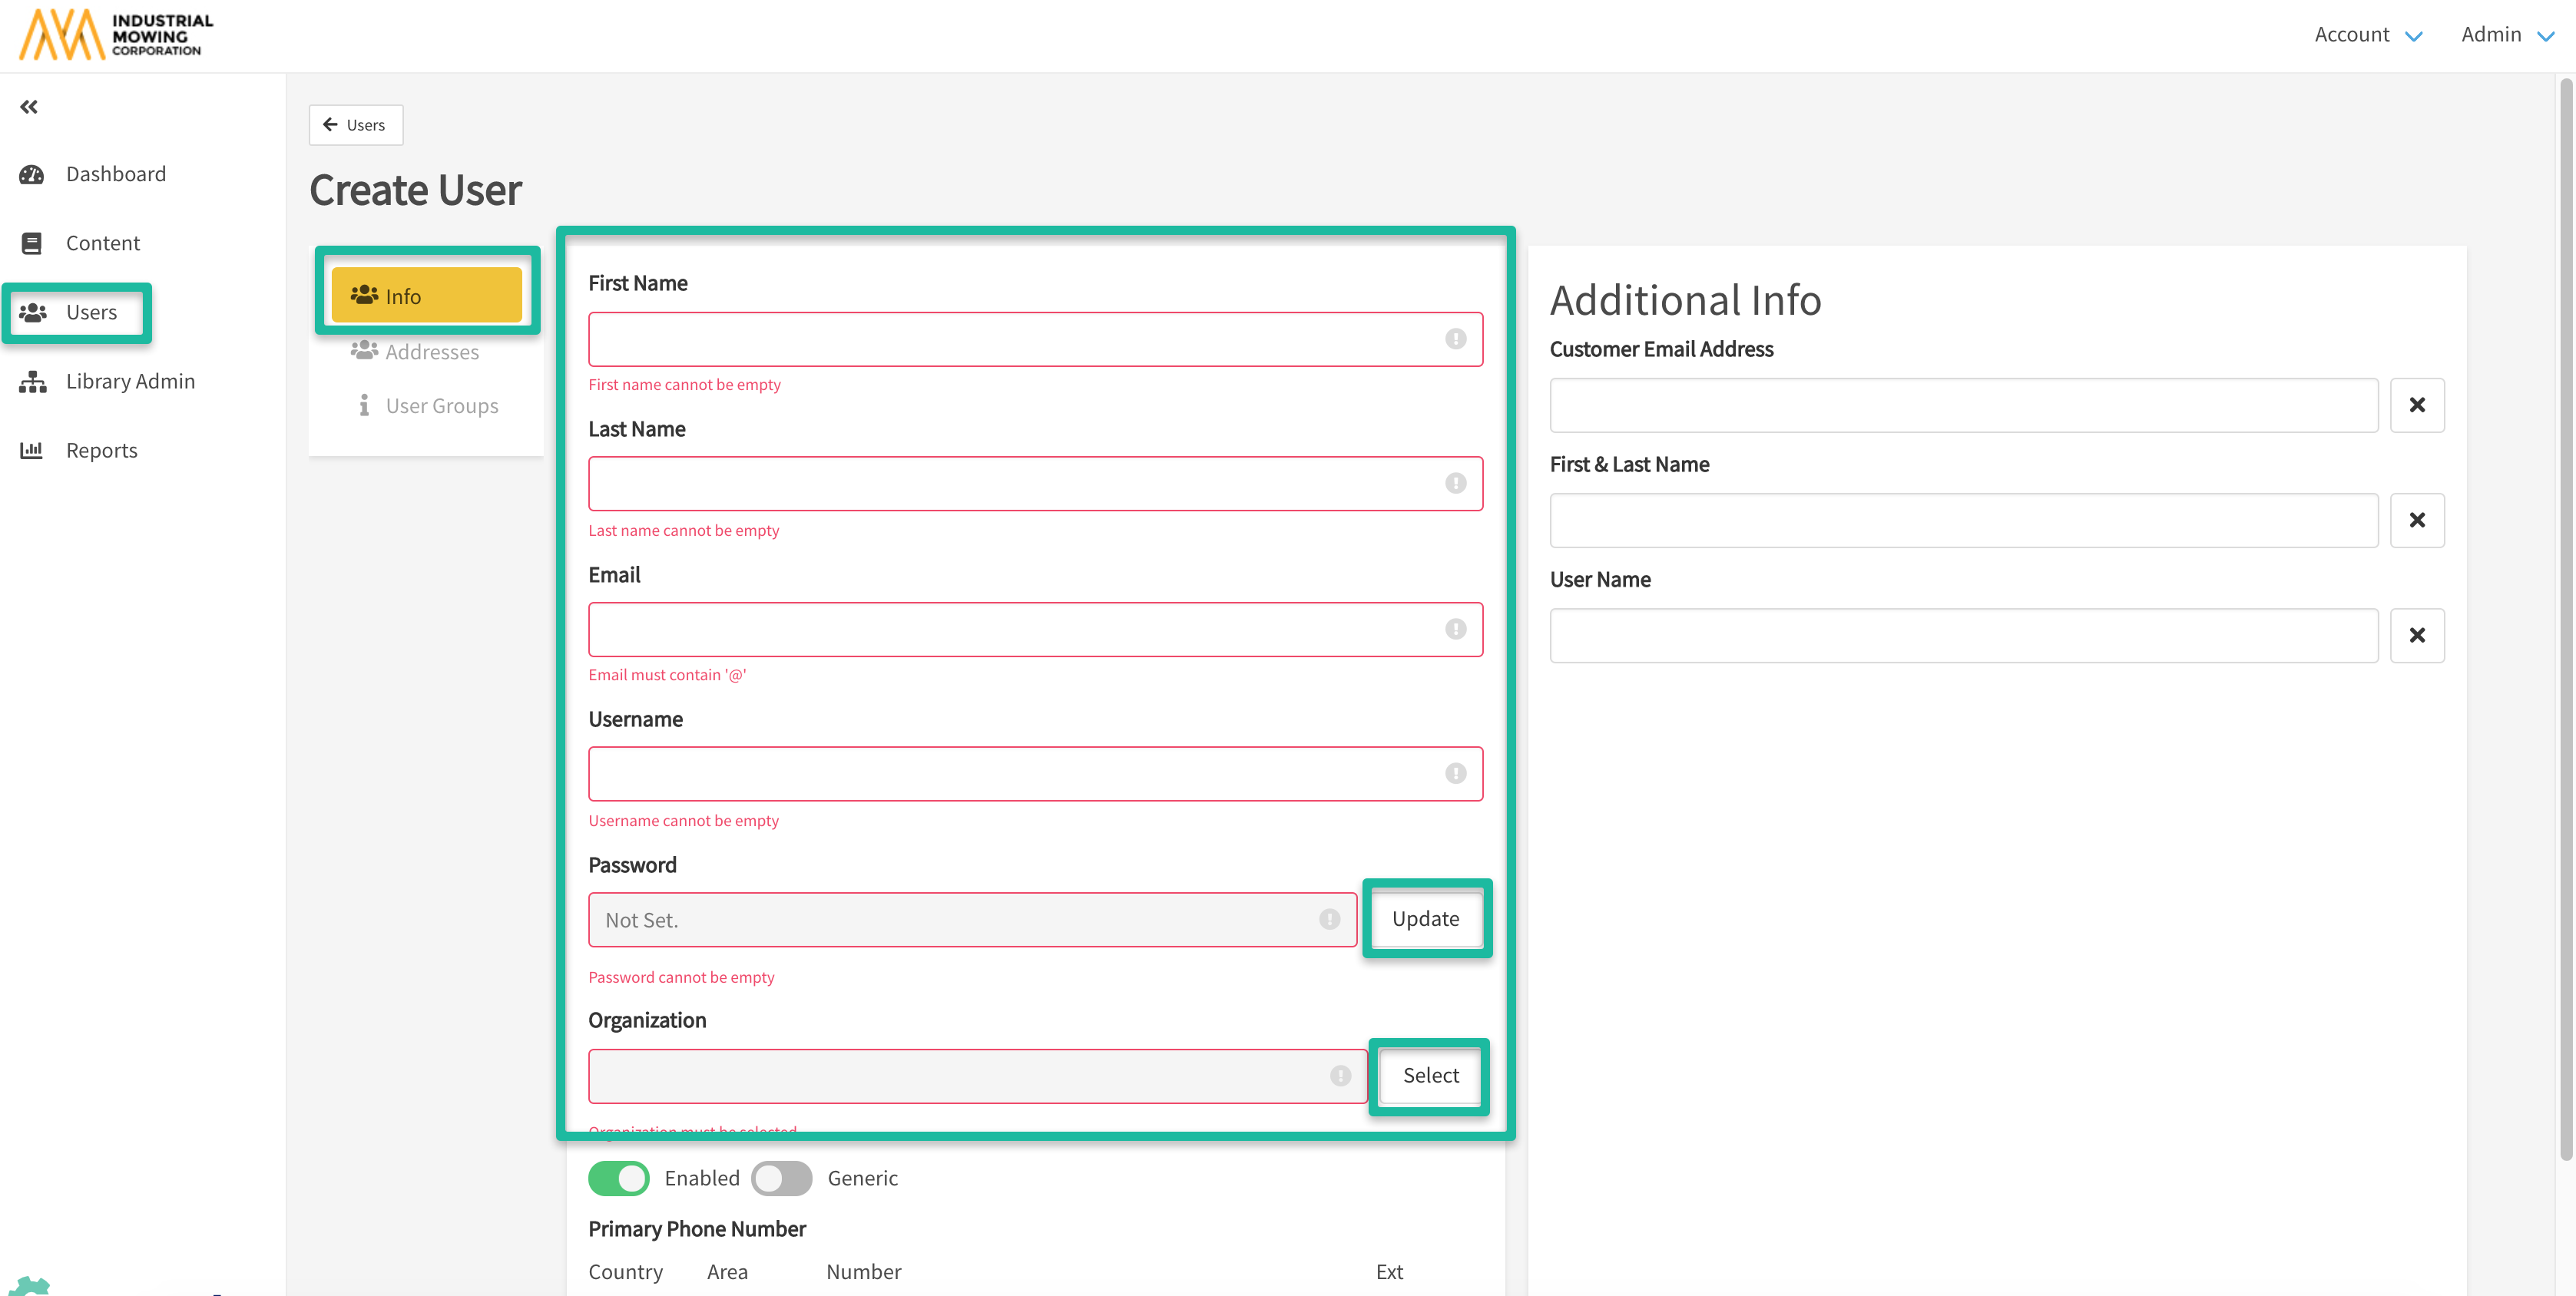Click the Content book icon
The height and width of the screenshot is (1296, 2576).
[32, 243]
